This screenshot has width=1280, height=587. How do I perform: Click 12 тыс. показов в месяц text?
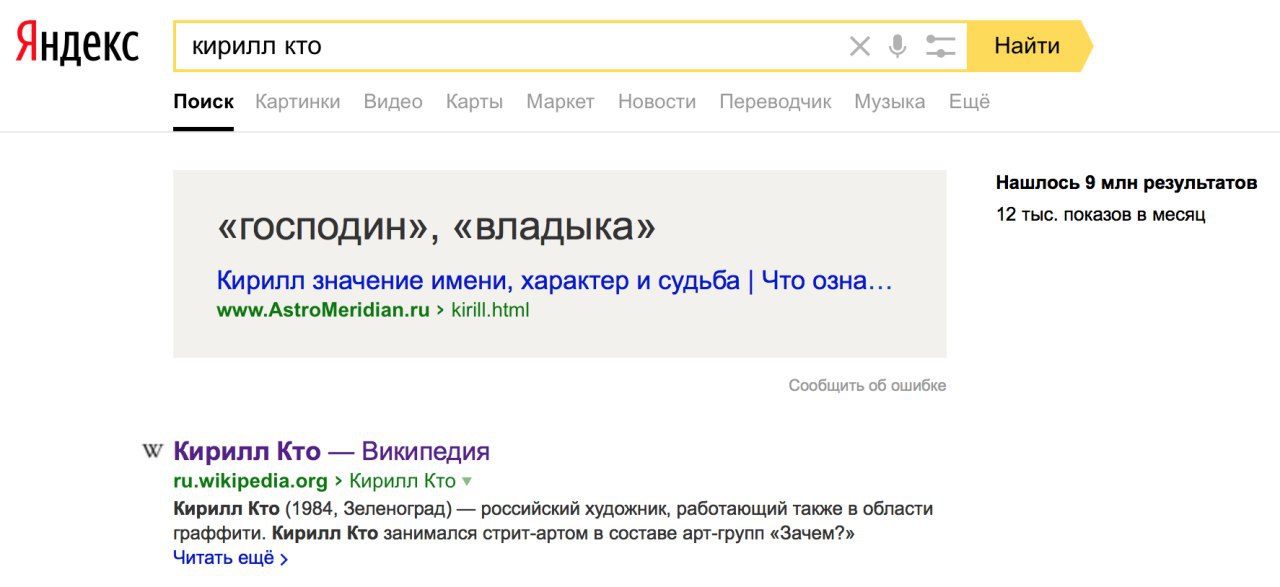coord(1101,214)
